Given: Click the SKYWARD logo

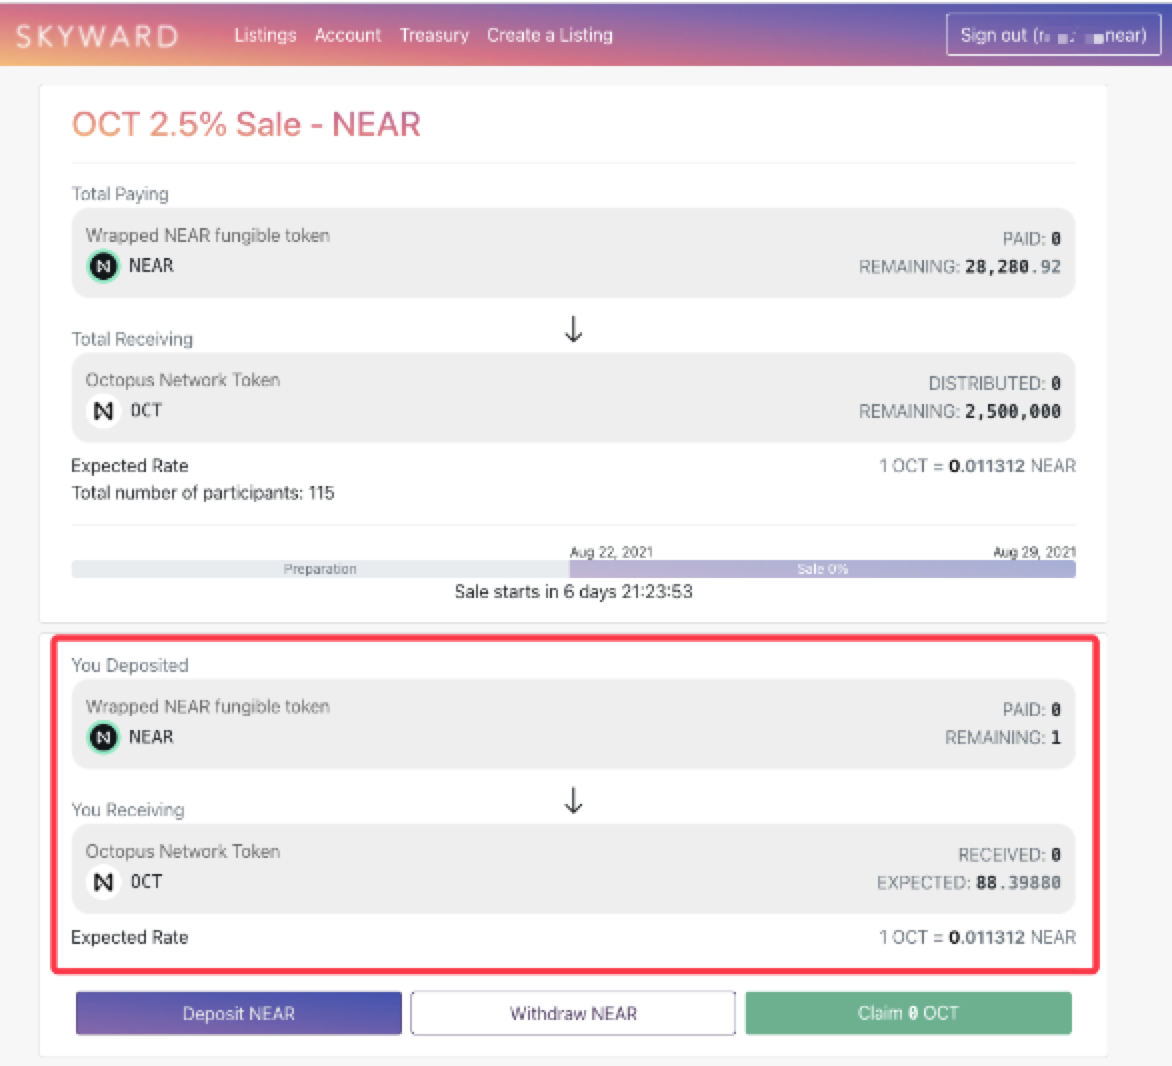Looking at the screenshot, I should [x=97, y=35].
